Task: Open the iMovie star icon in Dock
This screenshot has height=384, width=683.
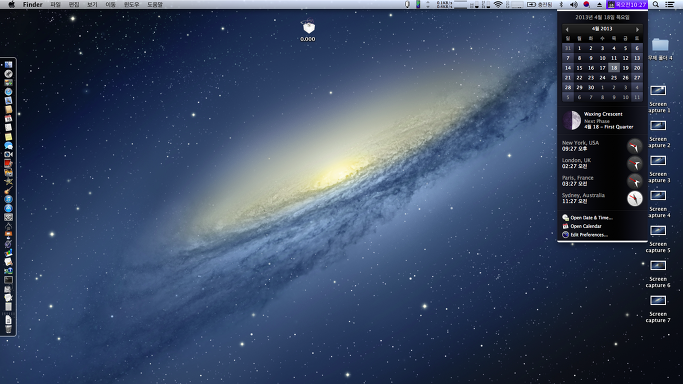Action: coord(8,181)
